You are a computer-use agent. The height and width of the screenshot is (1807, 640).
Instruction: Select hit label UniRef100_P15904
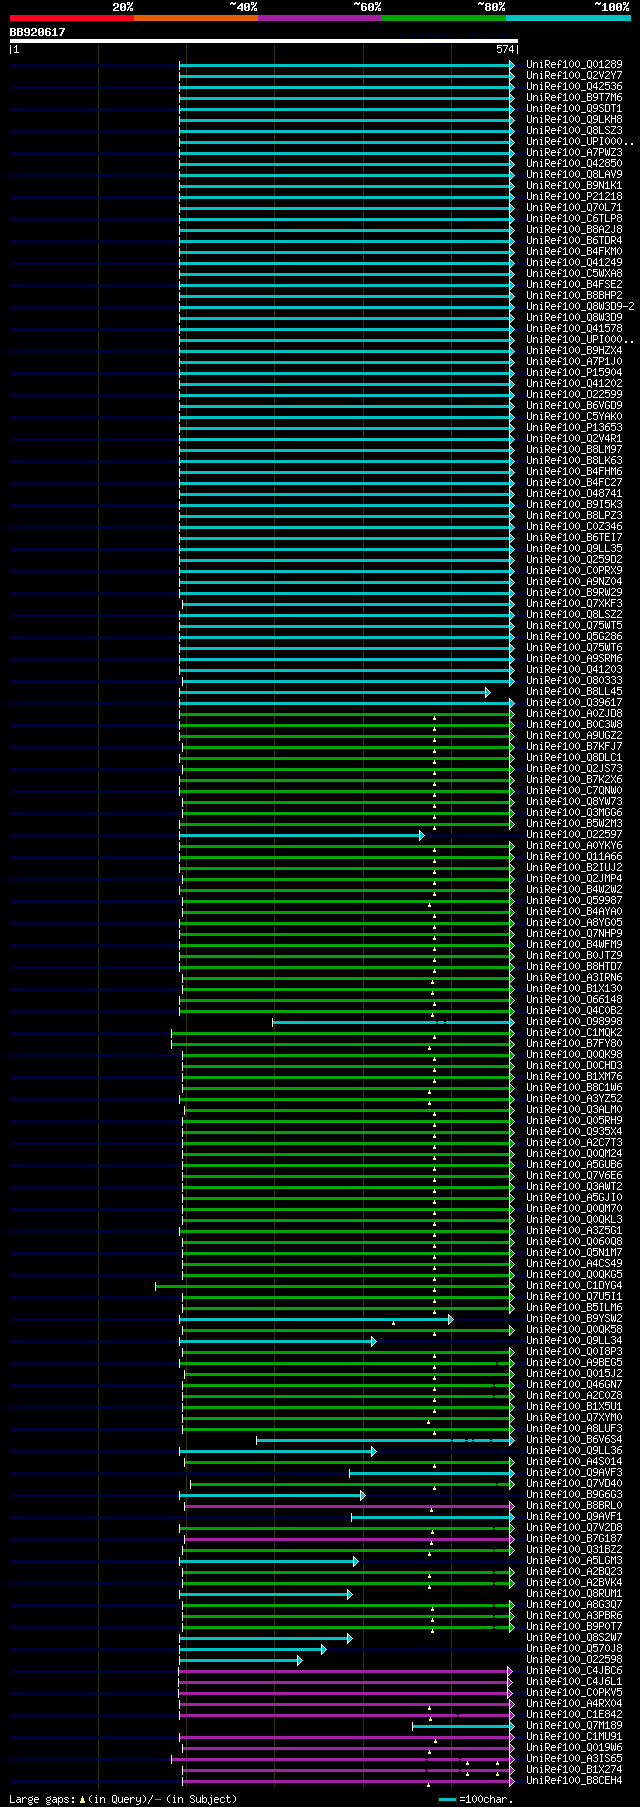[574, 373]
